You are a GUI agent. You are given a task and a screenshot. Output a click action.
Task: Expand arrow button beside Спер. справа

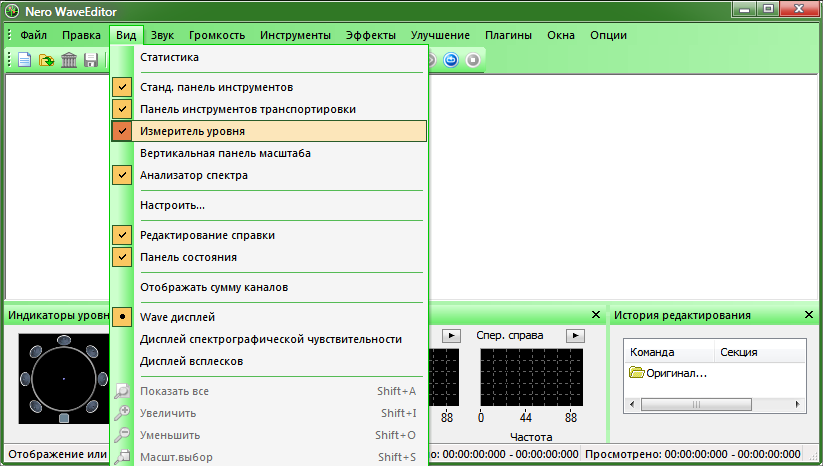click(x=574, y=335)
